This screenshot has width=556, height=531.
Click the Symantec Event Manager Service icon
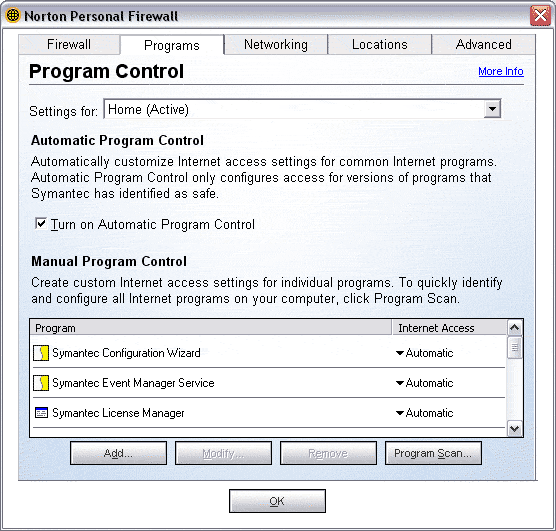(41, 383)
